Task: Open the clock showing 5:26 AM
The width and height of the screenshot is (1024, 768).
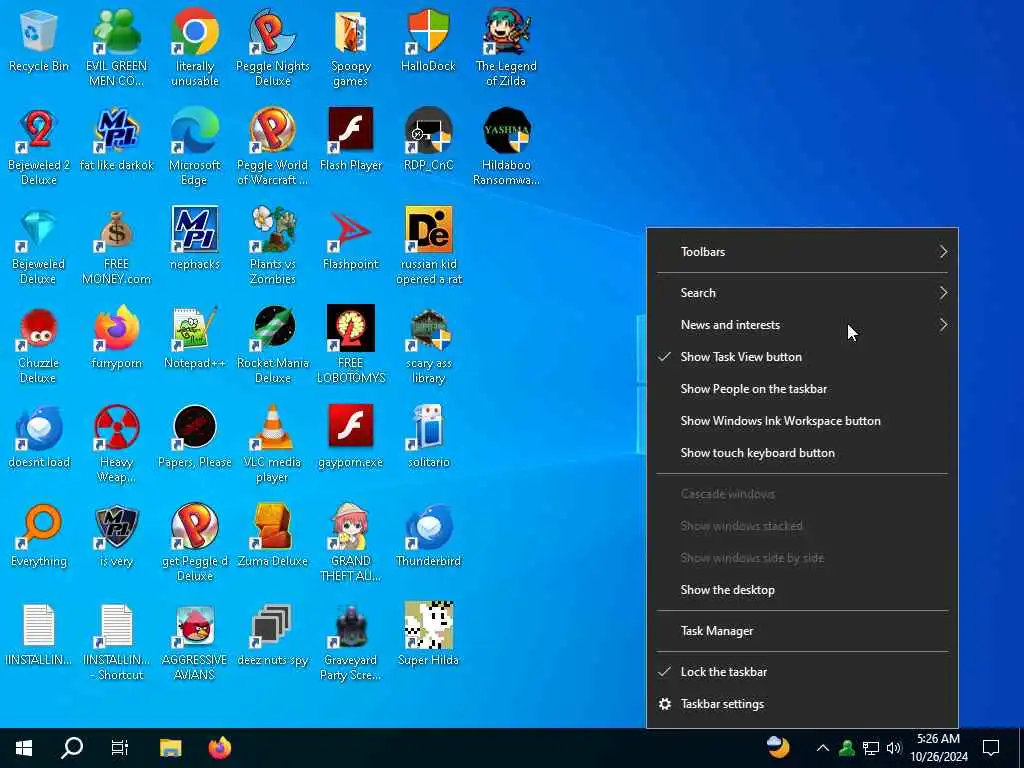Action: point(938,748)
